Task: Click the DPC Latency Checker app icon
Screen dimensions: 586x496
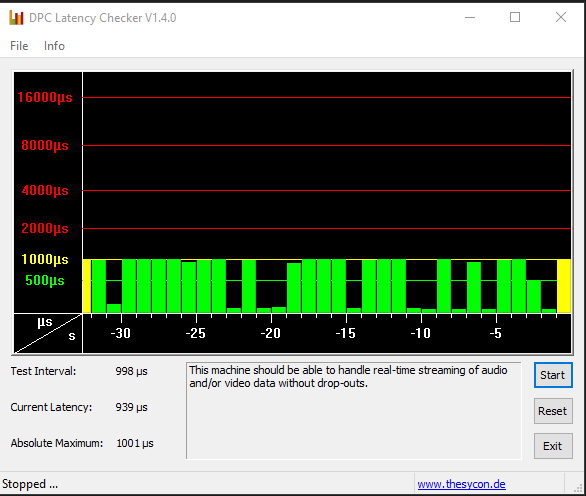Action: pyautogui.click(x=16, y=18)
